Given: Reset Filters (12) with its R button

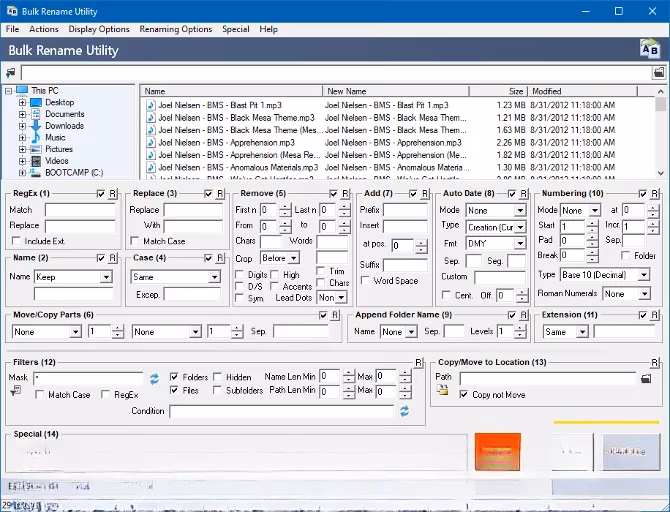Looking at the screenshot, I should [418, 362].
